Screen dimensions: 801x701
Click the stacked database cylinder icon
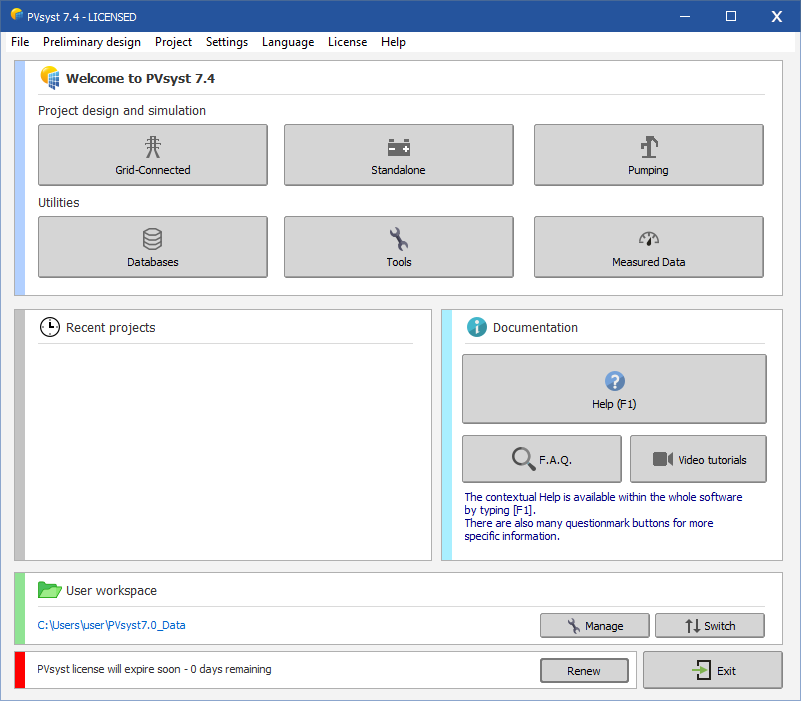click(x=153, y=239)
